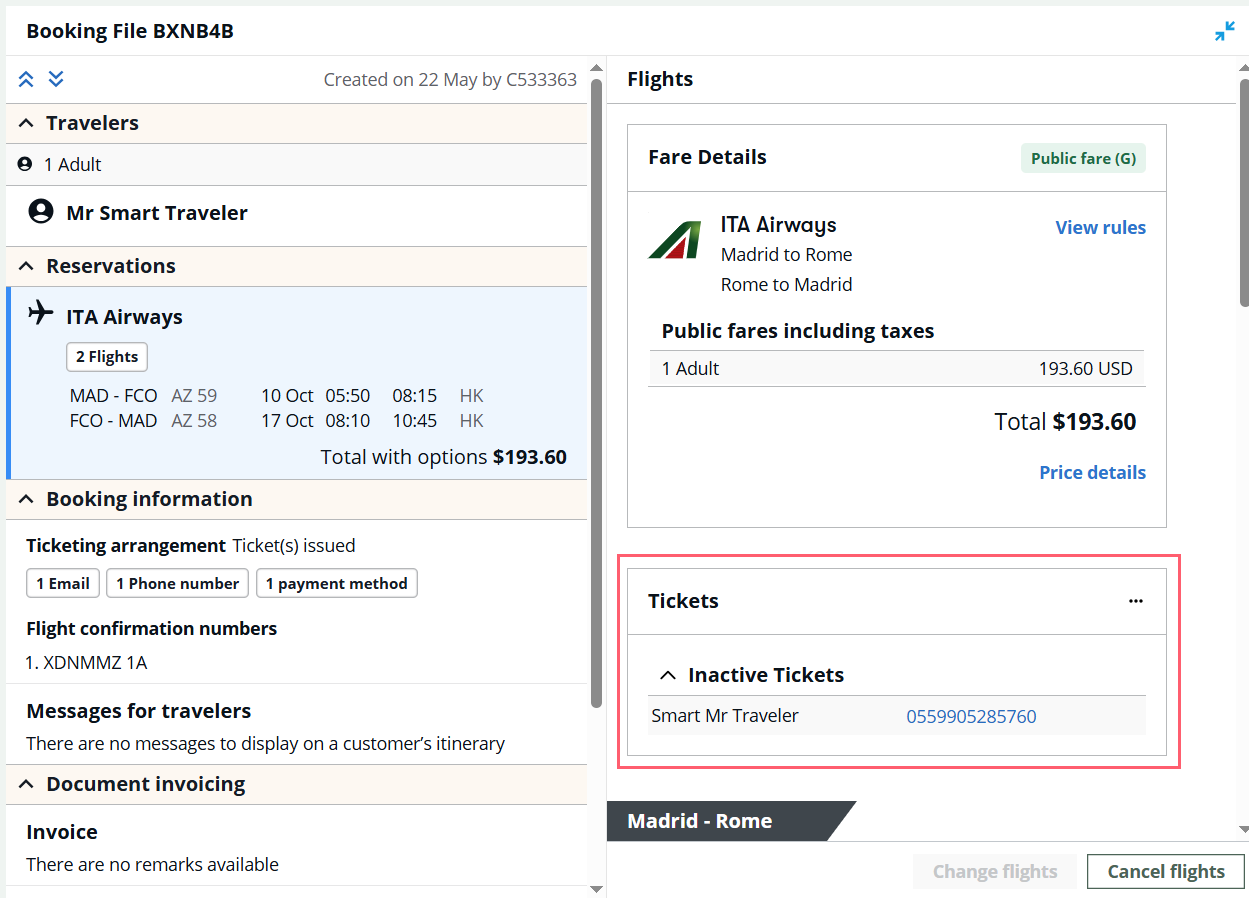This screenshot has height=898, width=1249.
Task: Click the Booking File BXNB4B title
Action: tap(130, 31)
